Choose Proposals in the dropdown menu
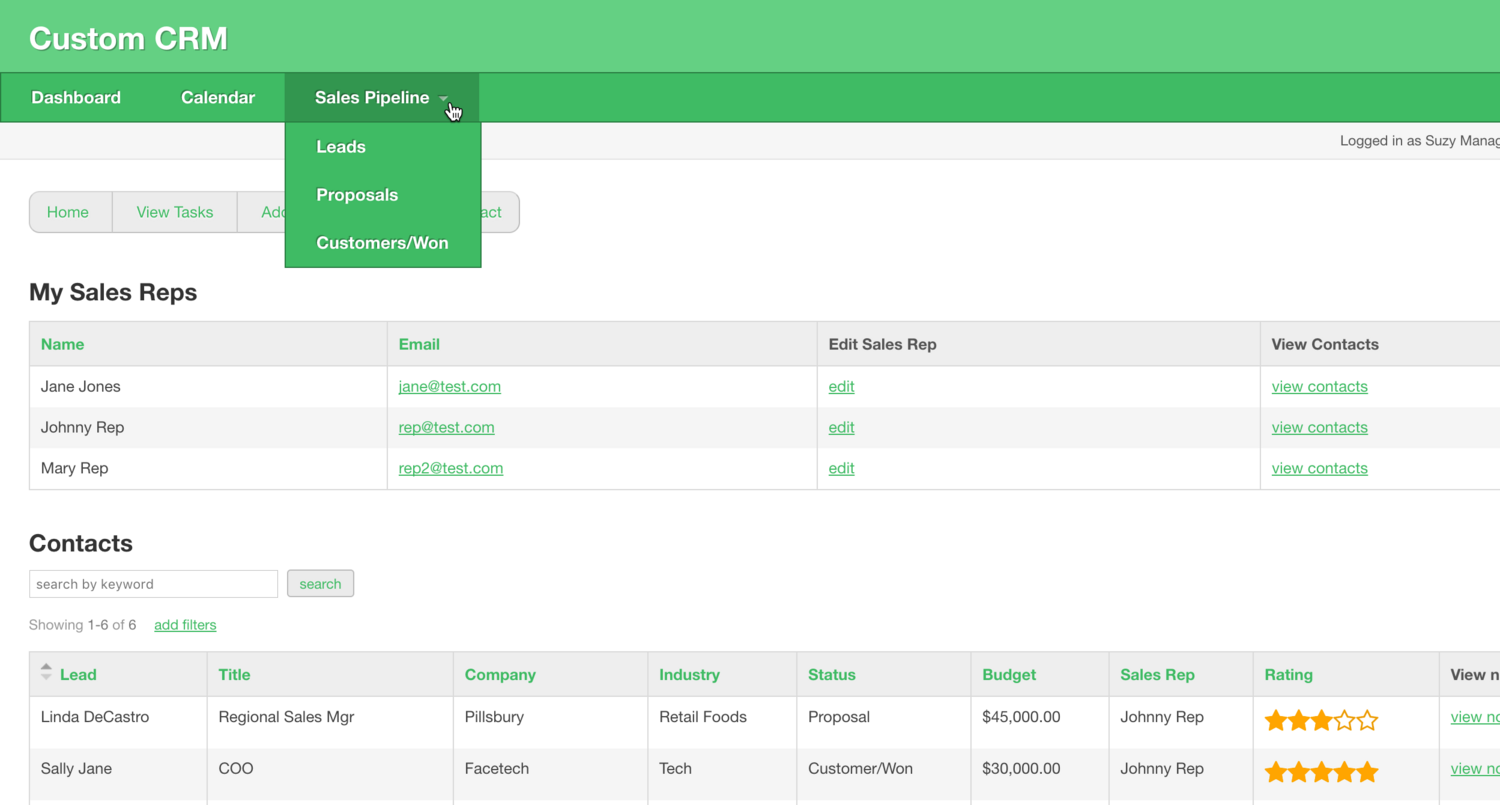The image size is (1500, 805). (357, 195)
